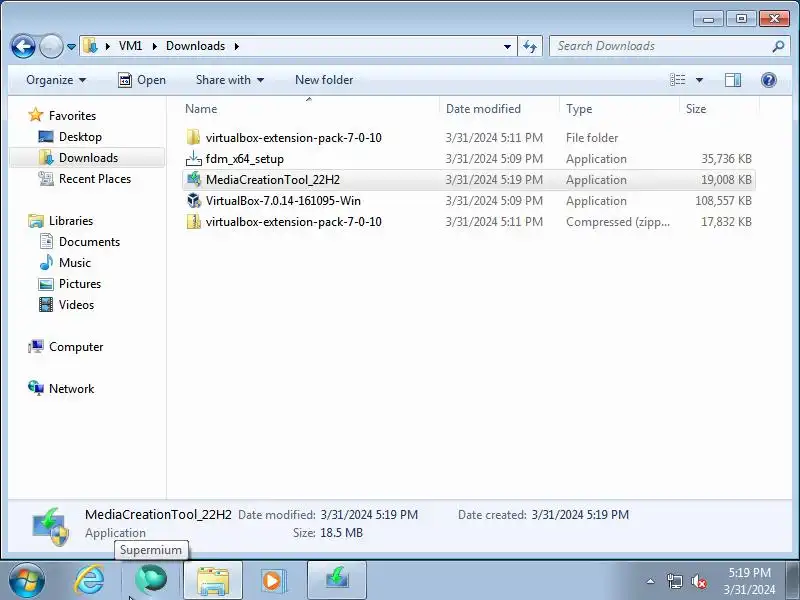This screenshot has width=800, height=600.
Task: Click the magnifier search icon
Action: point(778,46)
